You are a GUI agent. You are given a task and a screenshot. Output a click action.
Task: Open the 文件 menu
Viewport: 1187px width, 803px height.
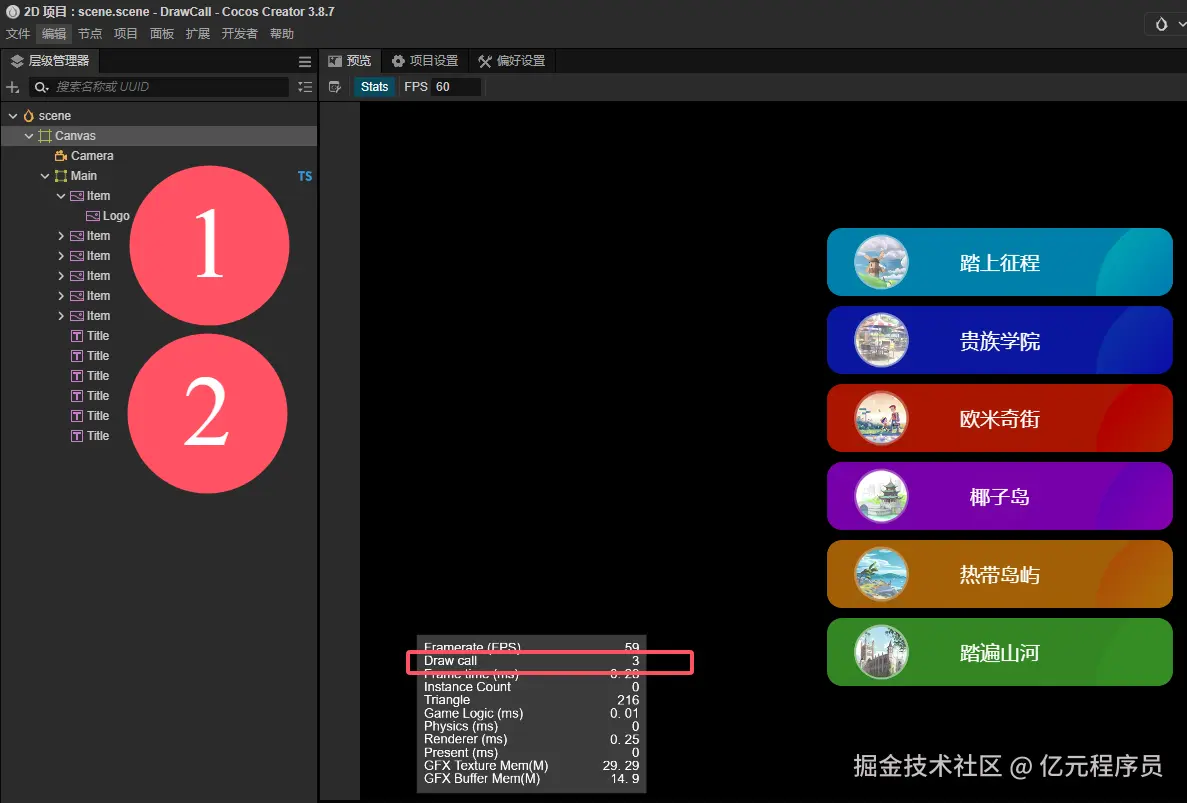click(18, 33)
